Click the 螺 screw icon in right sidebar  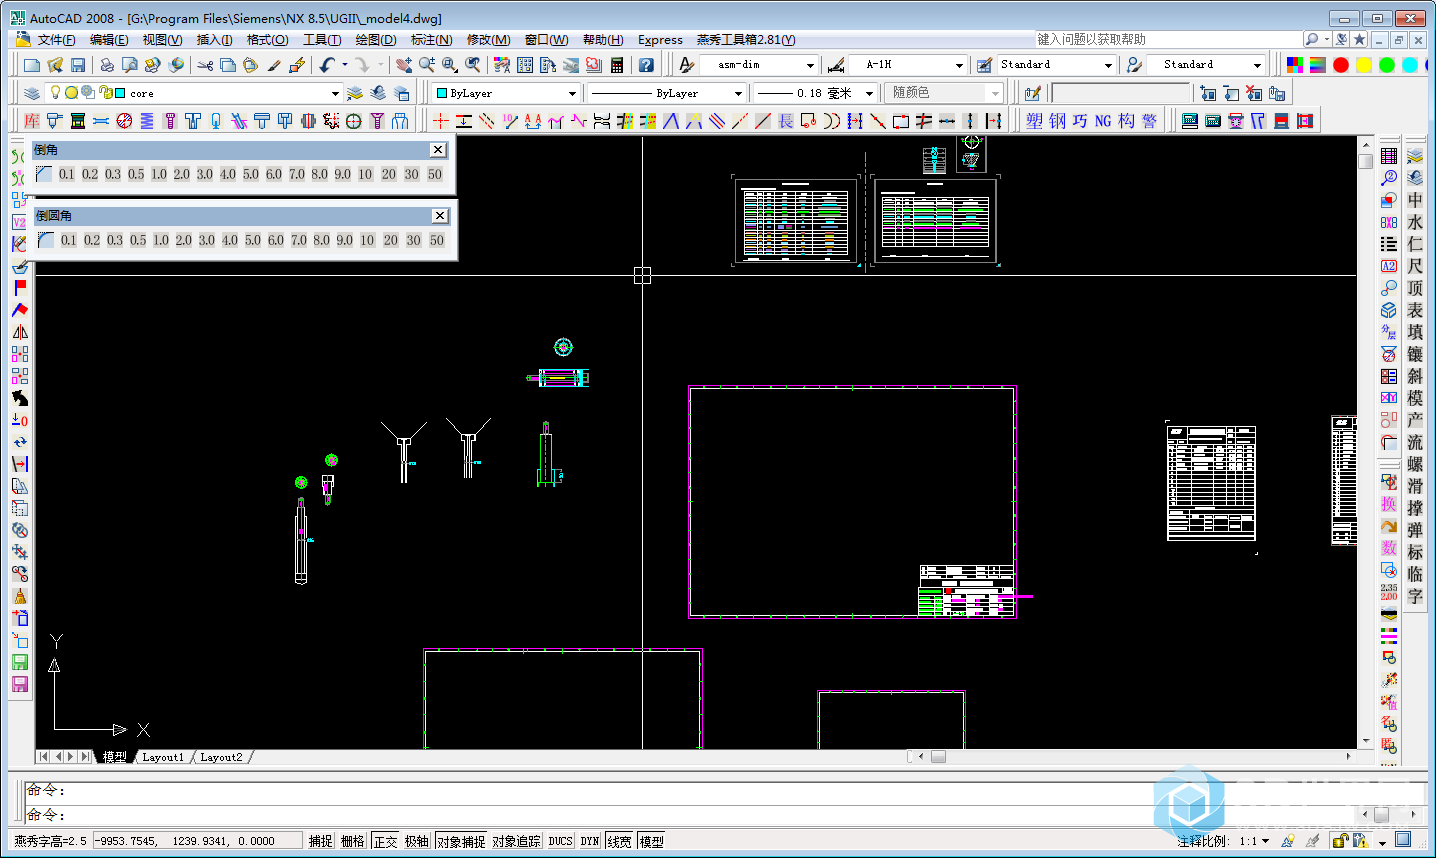(1415, 464)
